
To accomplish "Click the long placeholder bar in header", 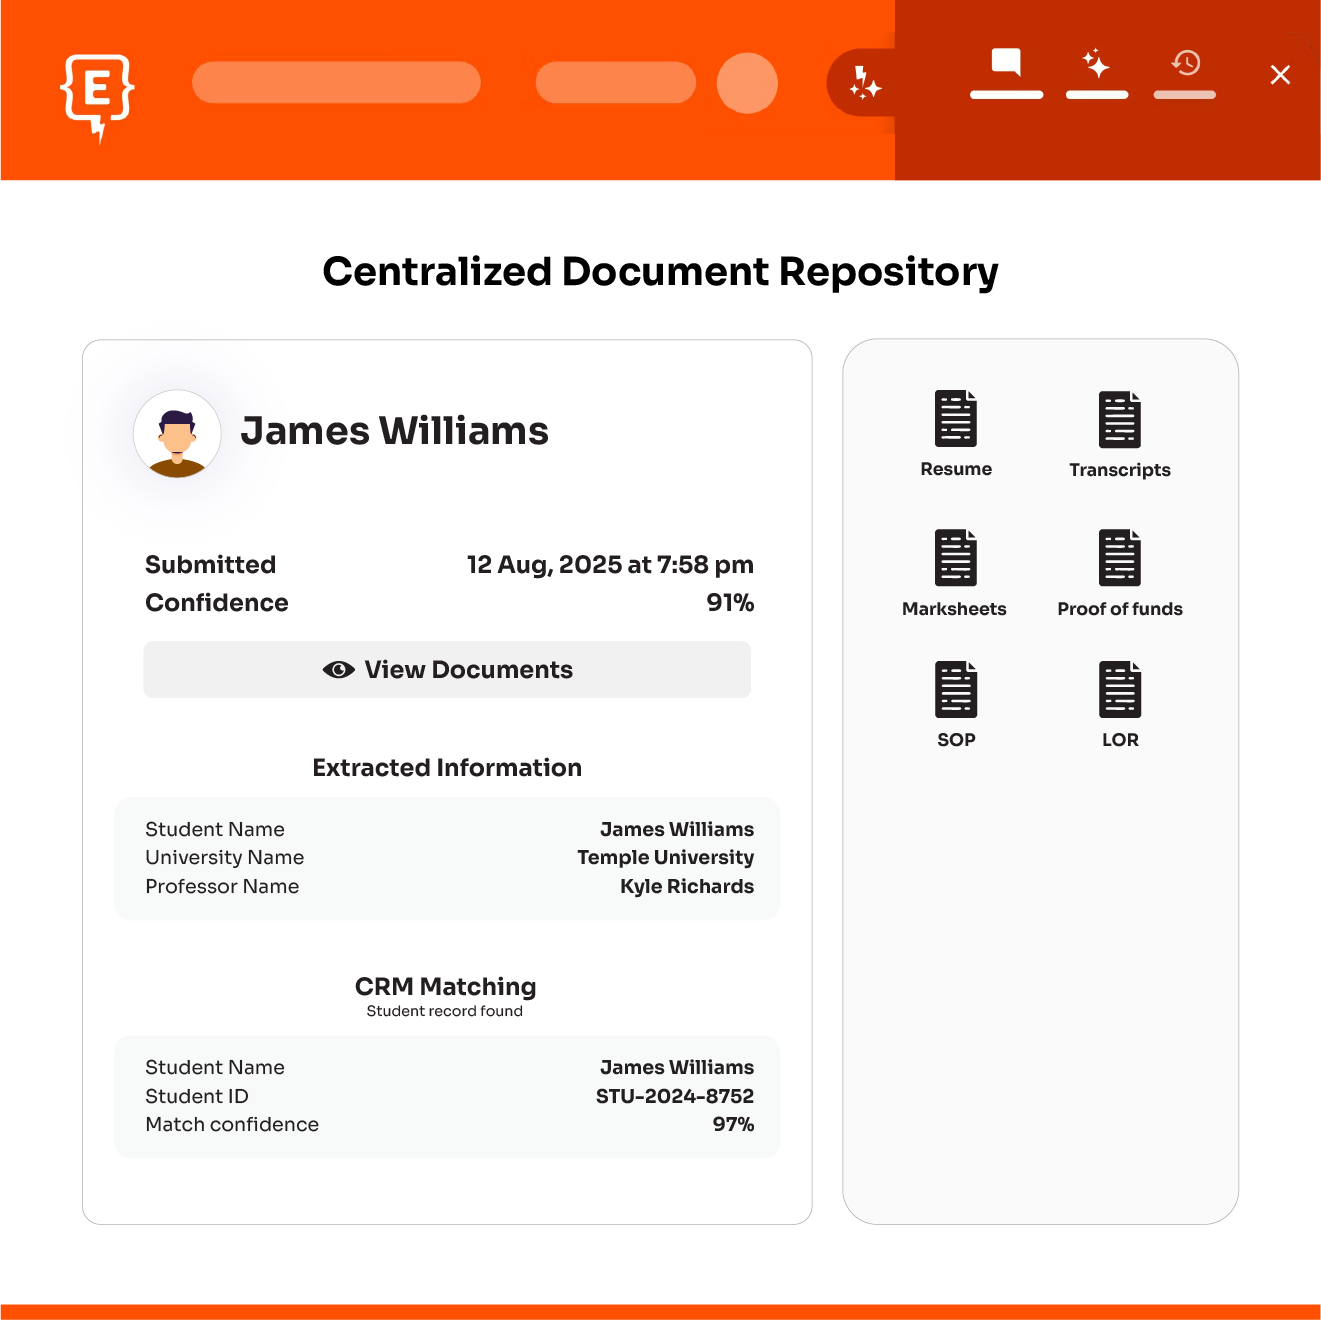I will click(x=336, y=83).
